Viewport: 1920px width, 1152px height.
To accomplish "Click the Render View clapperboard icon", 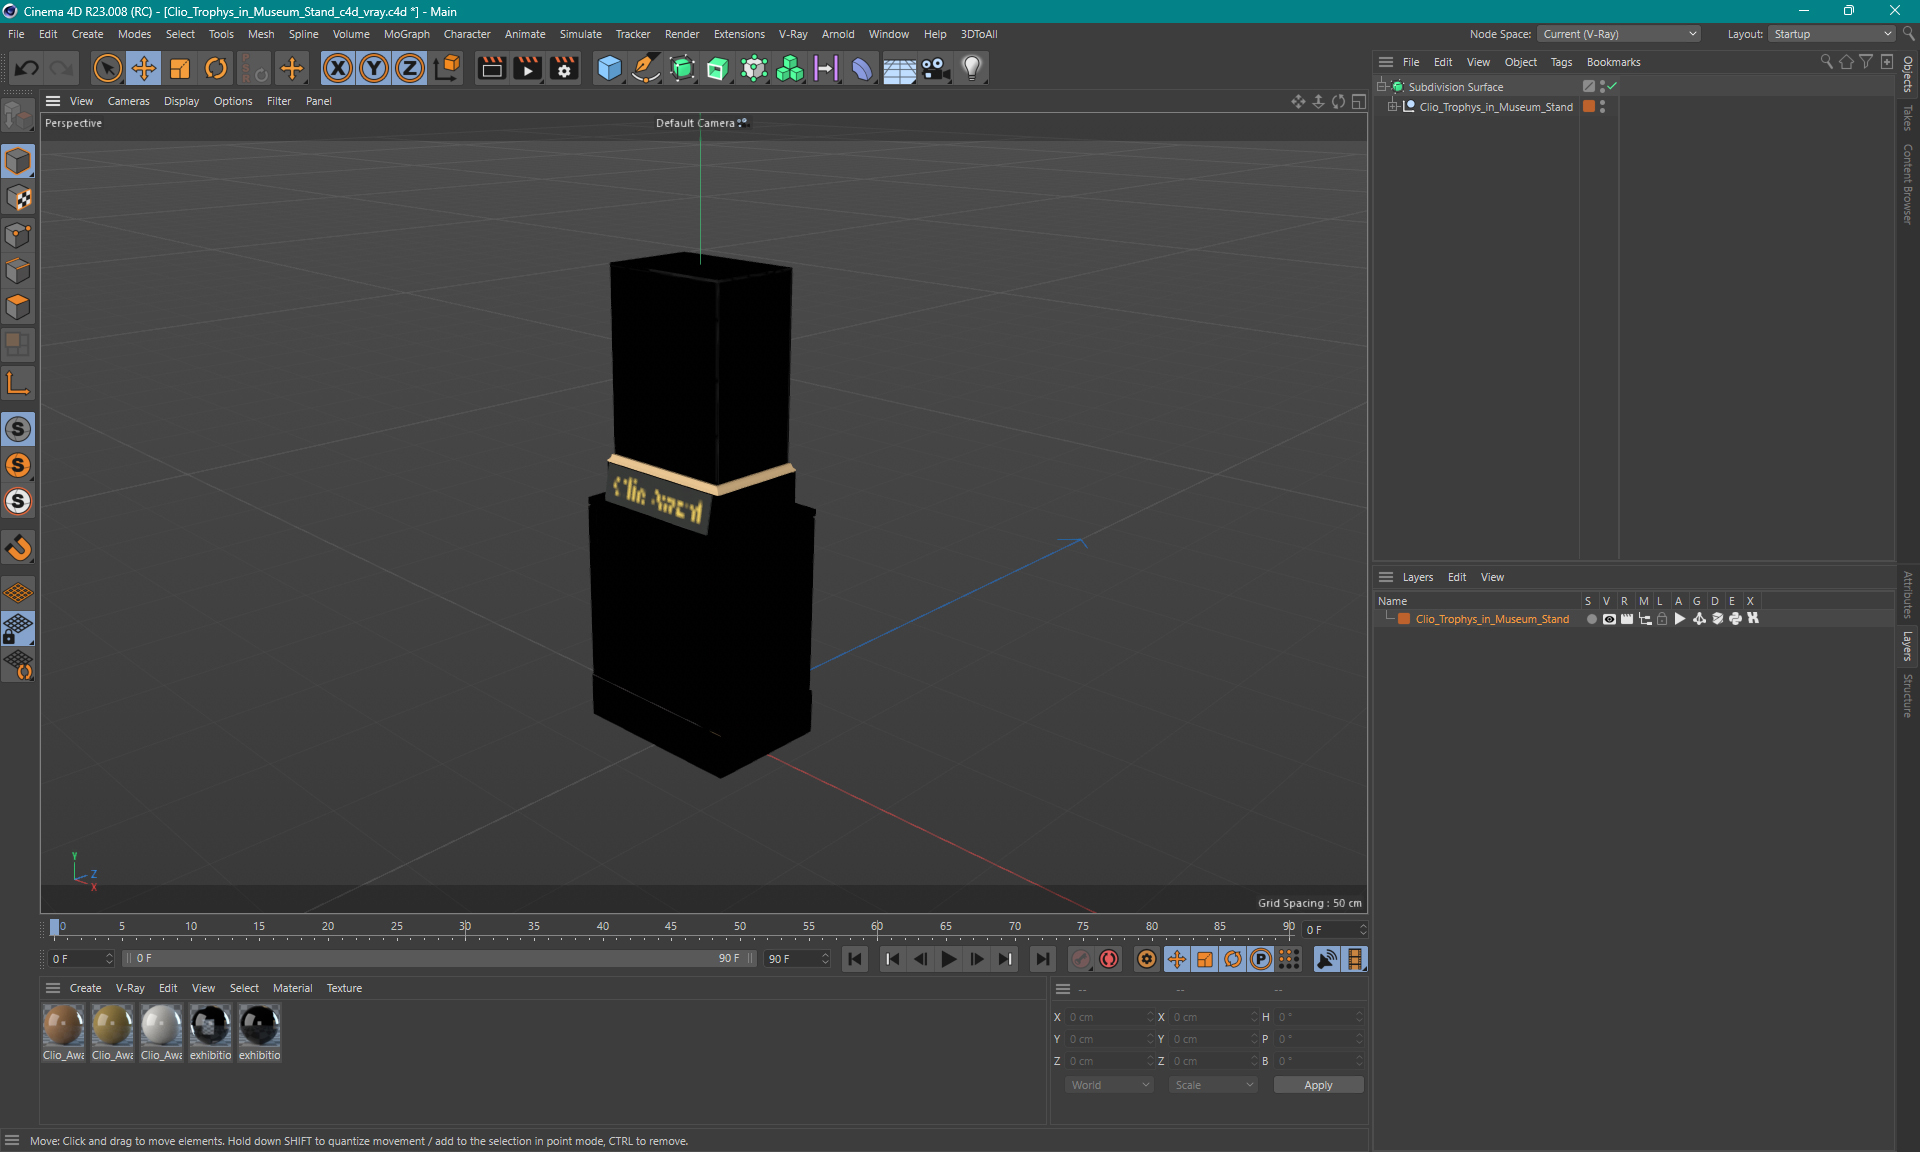I will tap(491, 68).
